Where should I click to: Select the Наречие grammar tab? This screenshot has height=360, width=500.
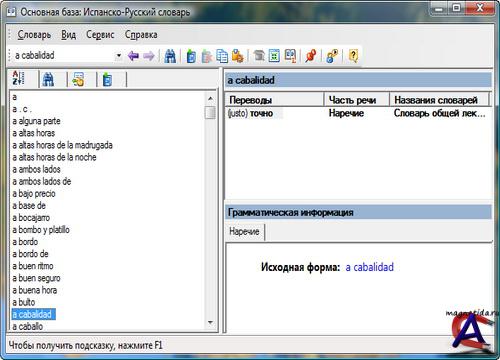(244, 231)
